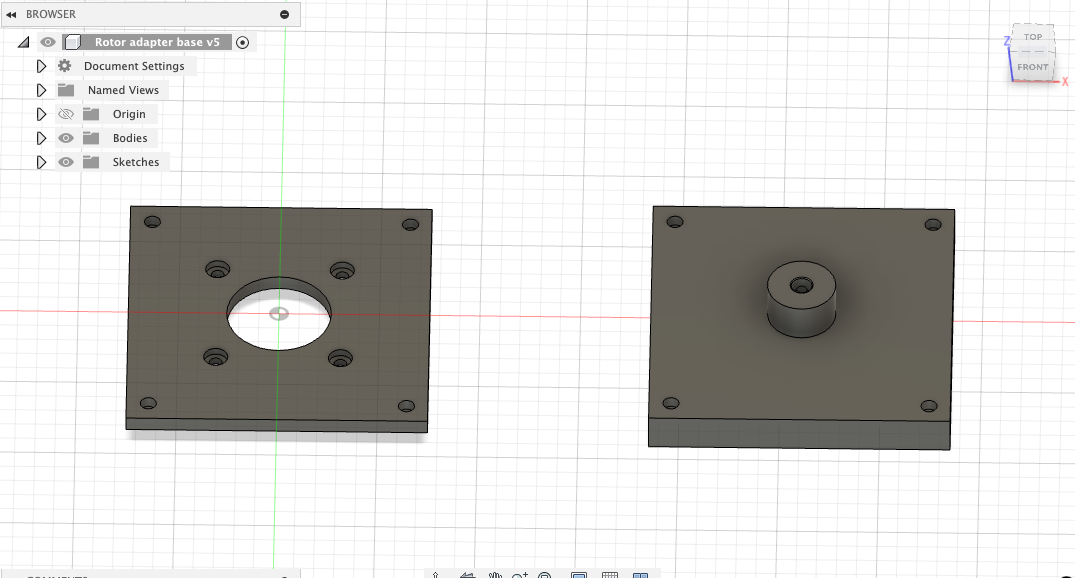Select top-right corner hole on right plate

pyautogui.click(x=933, y=224)
